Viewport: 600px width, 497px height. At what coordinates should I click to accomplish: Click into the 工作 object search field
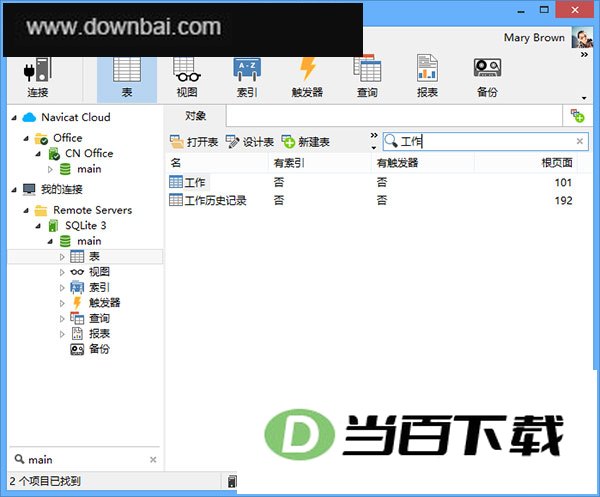[x=485, y=141]
